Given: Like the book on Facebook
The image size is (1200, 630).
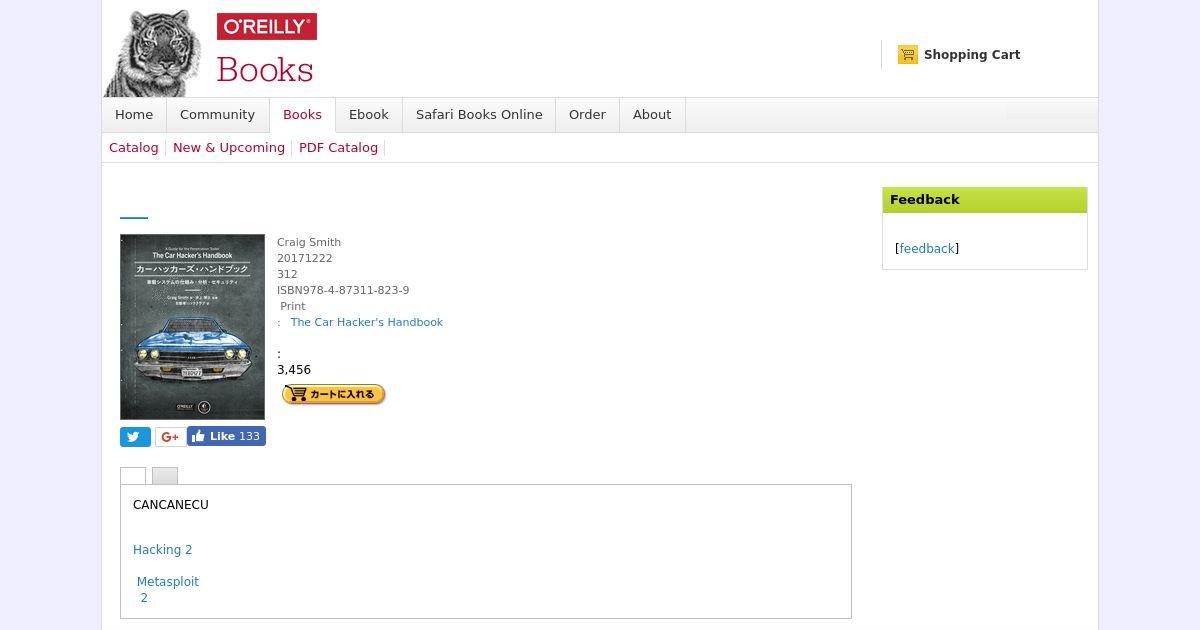Looking at the screenshot, I should click(226, 436).
